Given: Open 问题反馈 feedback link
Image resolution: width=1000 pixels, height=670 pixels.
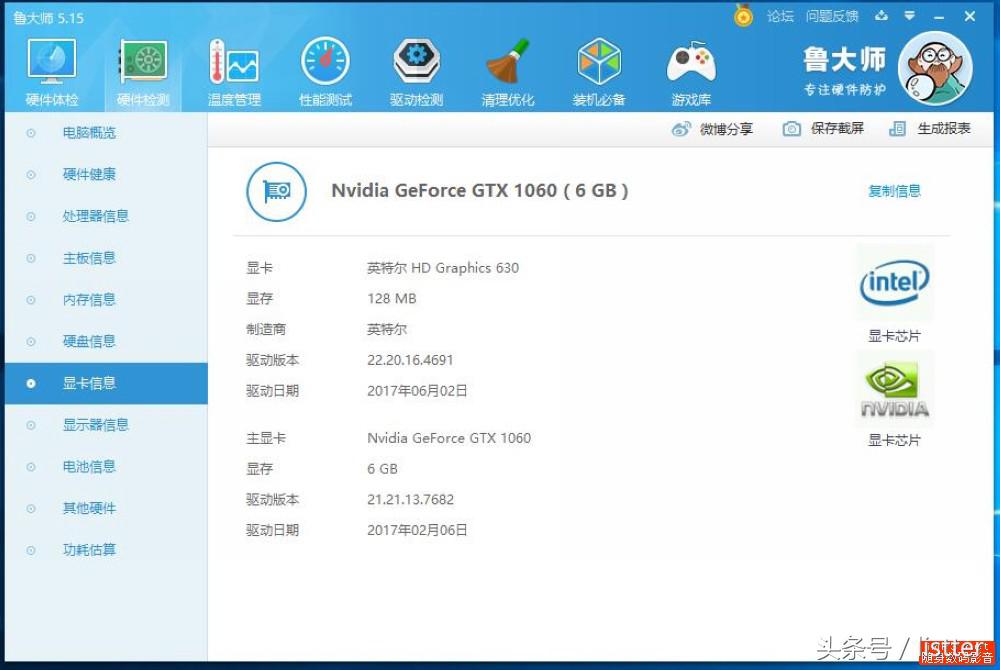Looking at the screenshot, I should coord(832,16).
